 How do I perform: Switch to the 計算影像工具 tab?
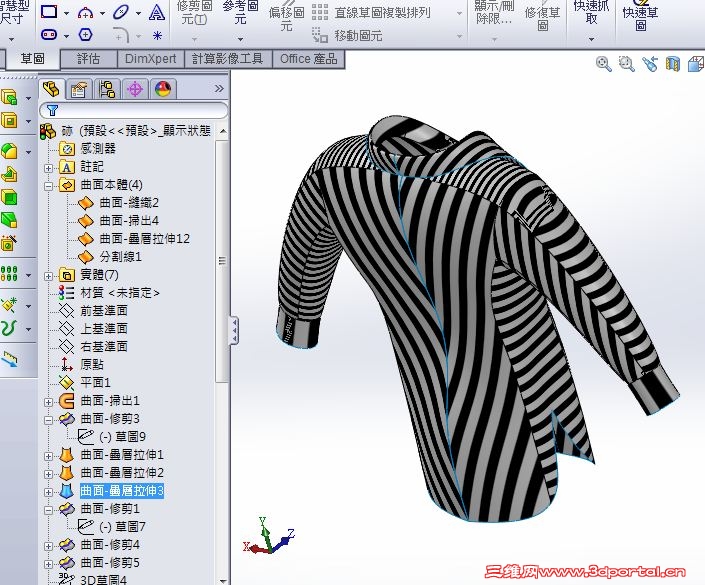click(228, 59)
